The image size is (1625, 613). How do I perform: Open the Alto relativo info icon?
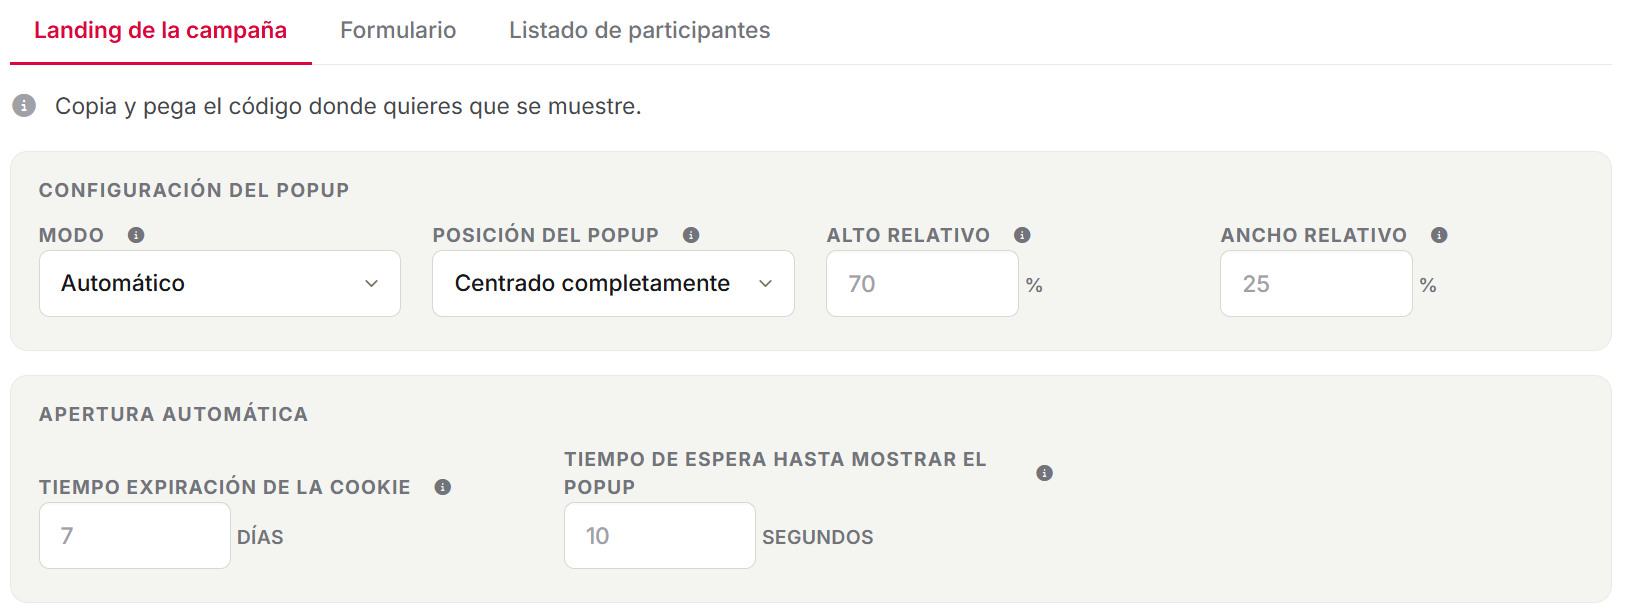tap(1022, 235)
